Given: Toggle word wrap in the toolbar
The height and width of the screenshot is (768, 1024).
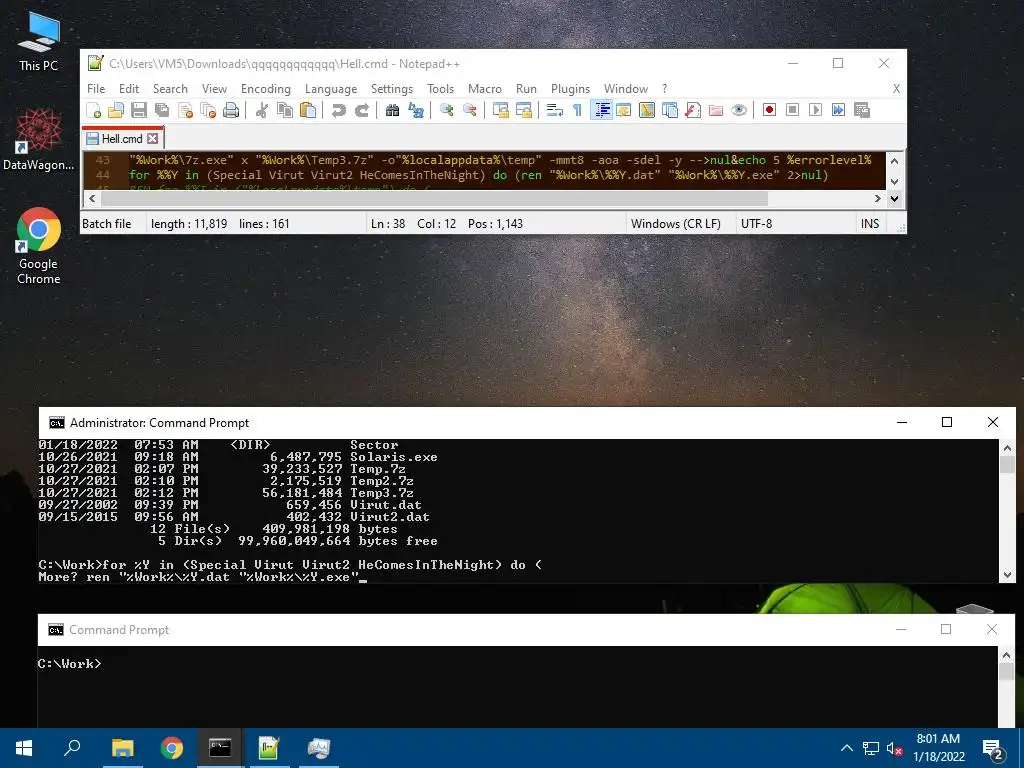Looking at the screenshot, I should tap(554, 110).
